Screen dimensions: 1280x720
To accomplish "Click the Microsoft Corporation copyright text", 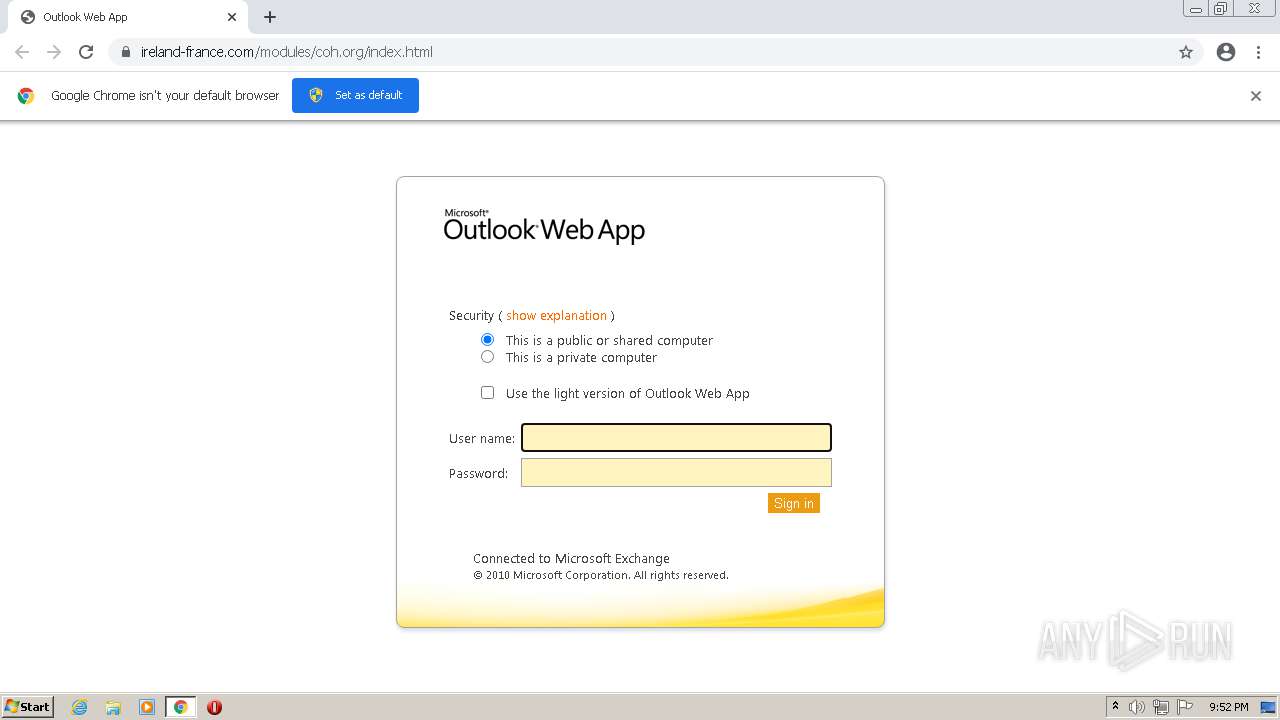I will 600,575.
